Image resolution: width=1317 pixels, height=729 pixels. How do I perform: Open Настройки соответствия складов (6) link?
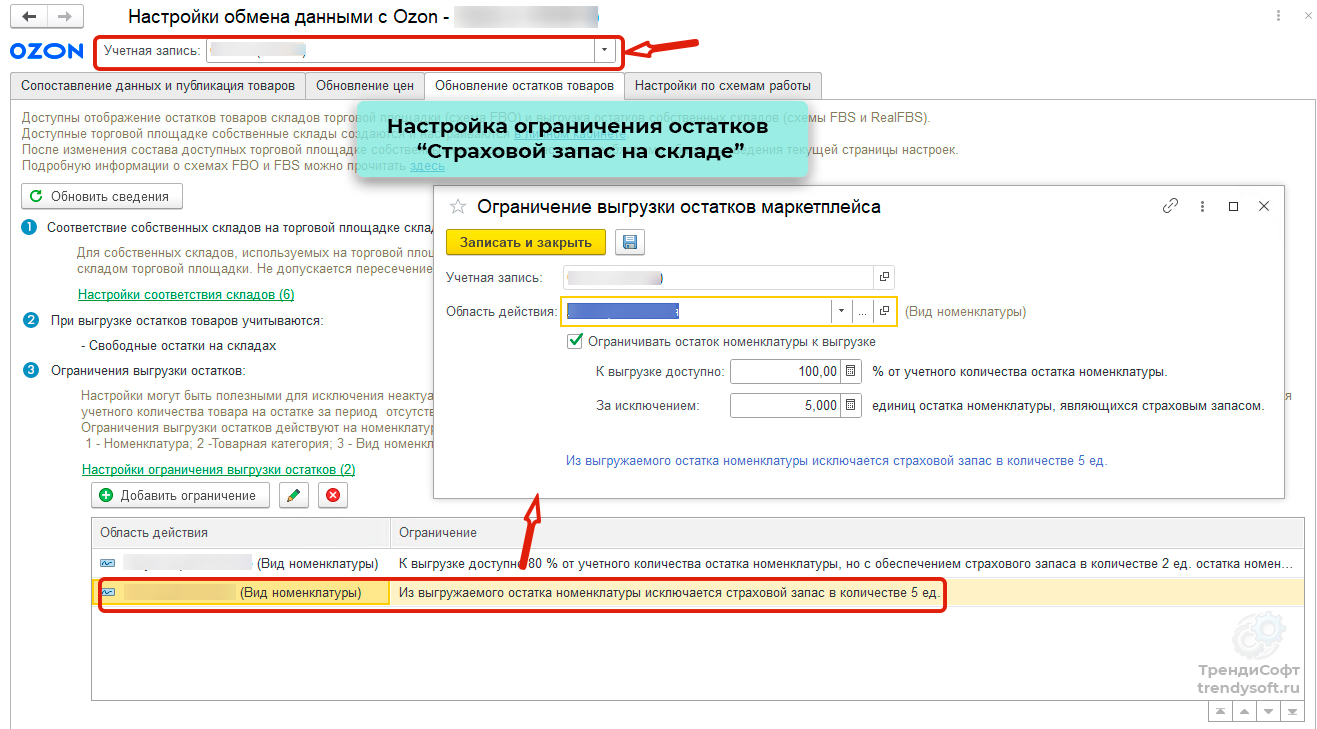point(186,295)
